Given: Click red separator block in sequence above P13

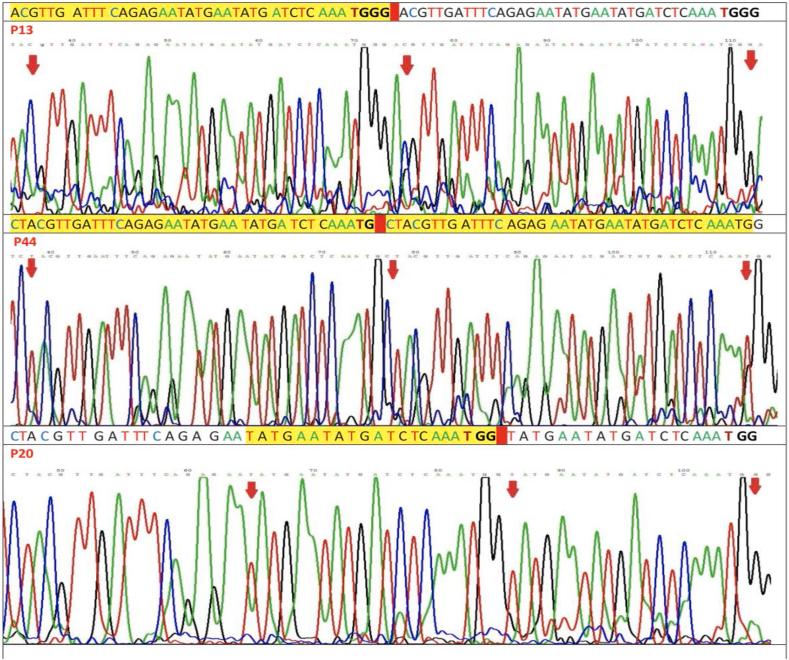Looking at the screenshot, I should point(394,13).
